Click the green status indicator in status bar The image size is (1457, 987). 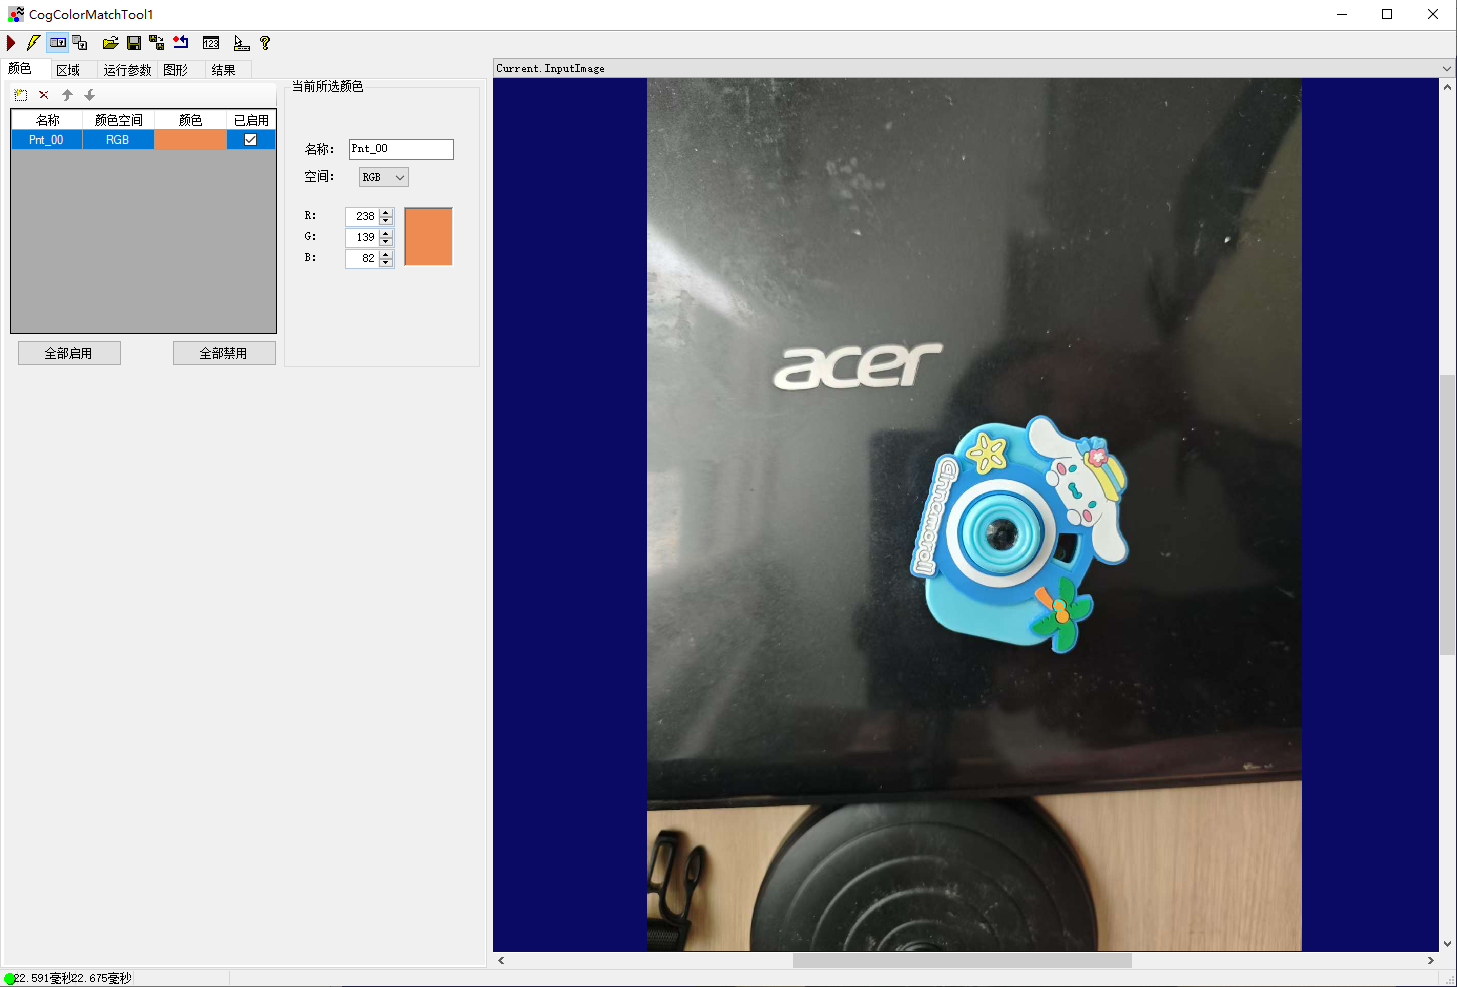coord(9,979)
